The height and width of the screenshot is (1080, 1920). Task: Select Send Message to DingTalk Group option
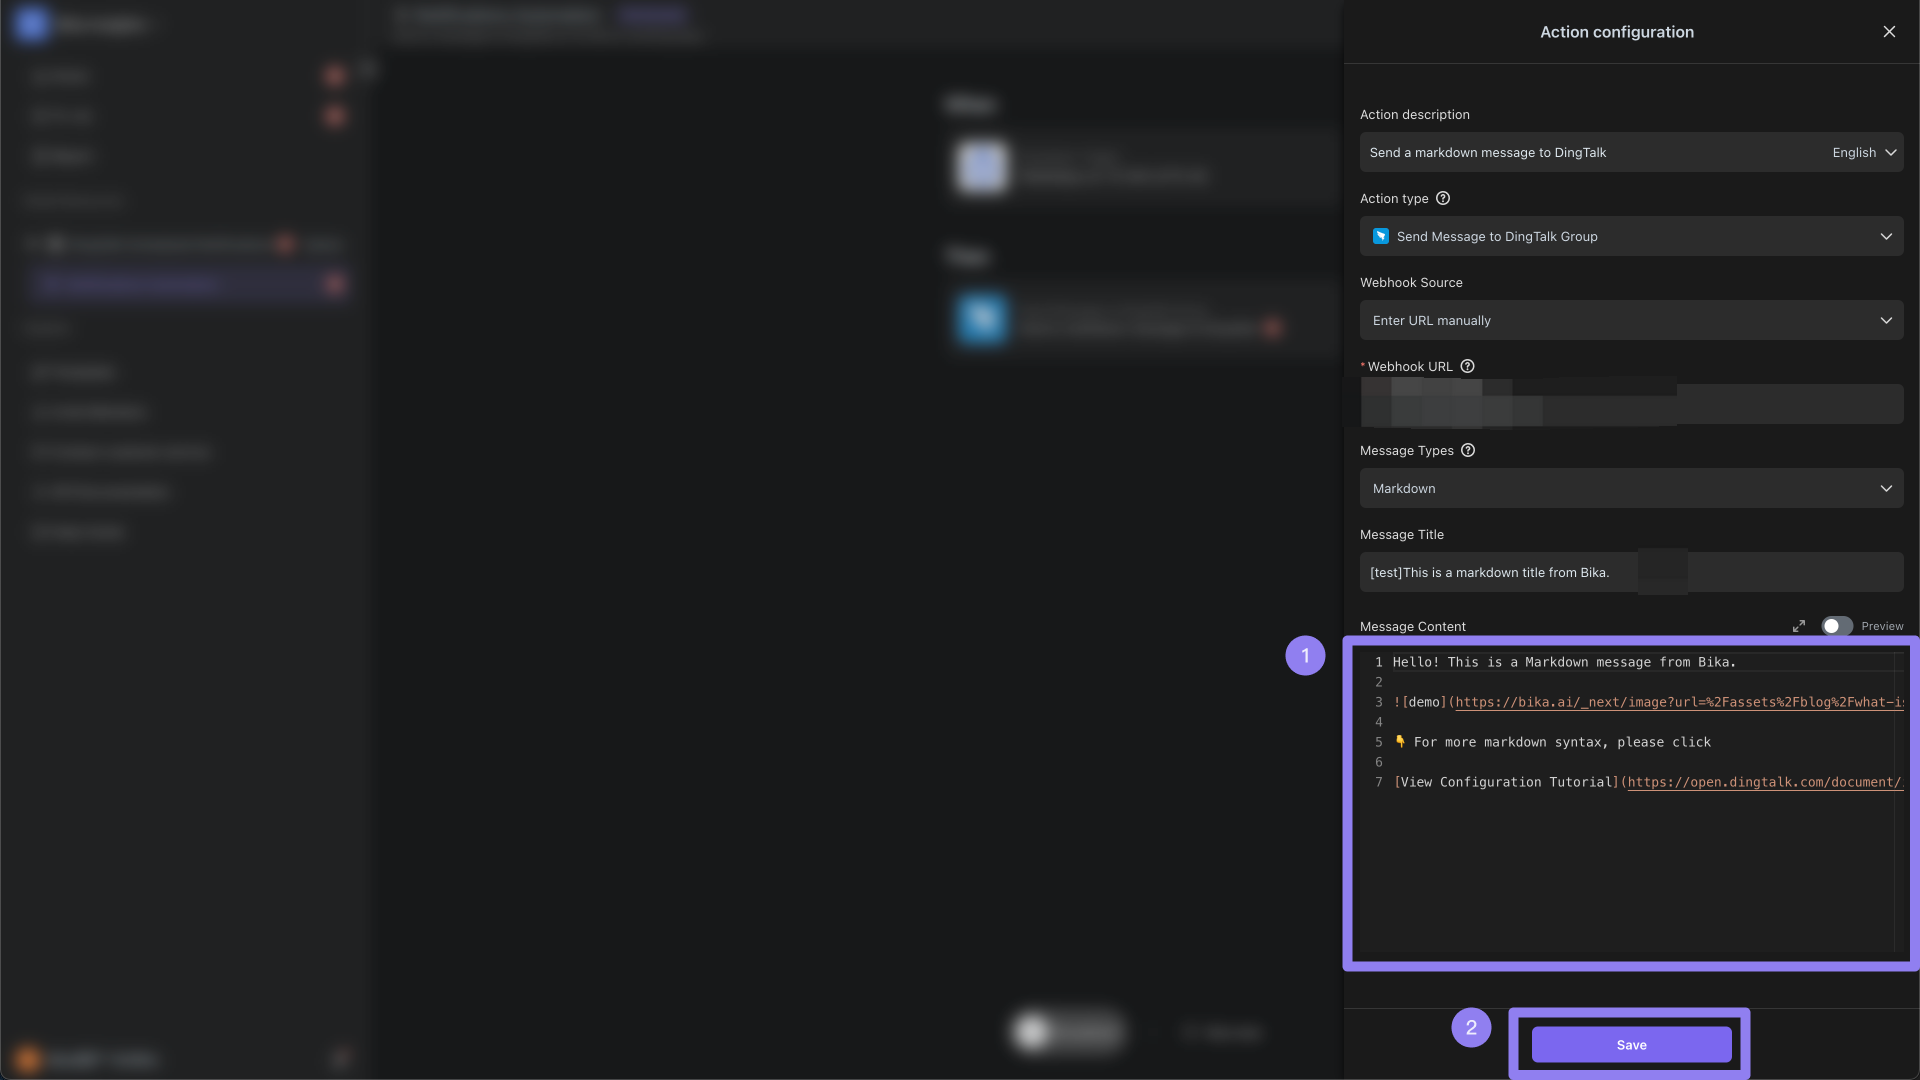[1631, 236]
